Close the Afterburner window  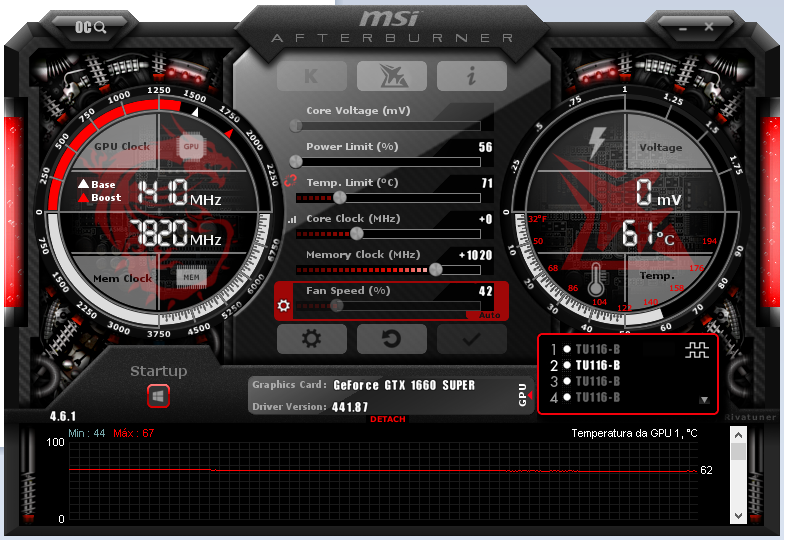point(709,27)
